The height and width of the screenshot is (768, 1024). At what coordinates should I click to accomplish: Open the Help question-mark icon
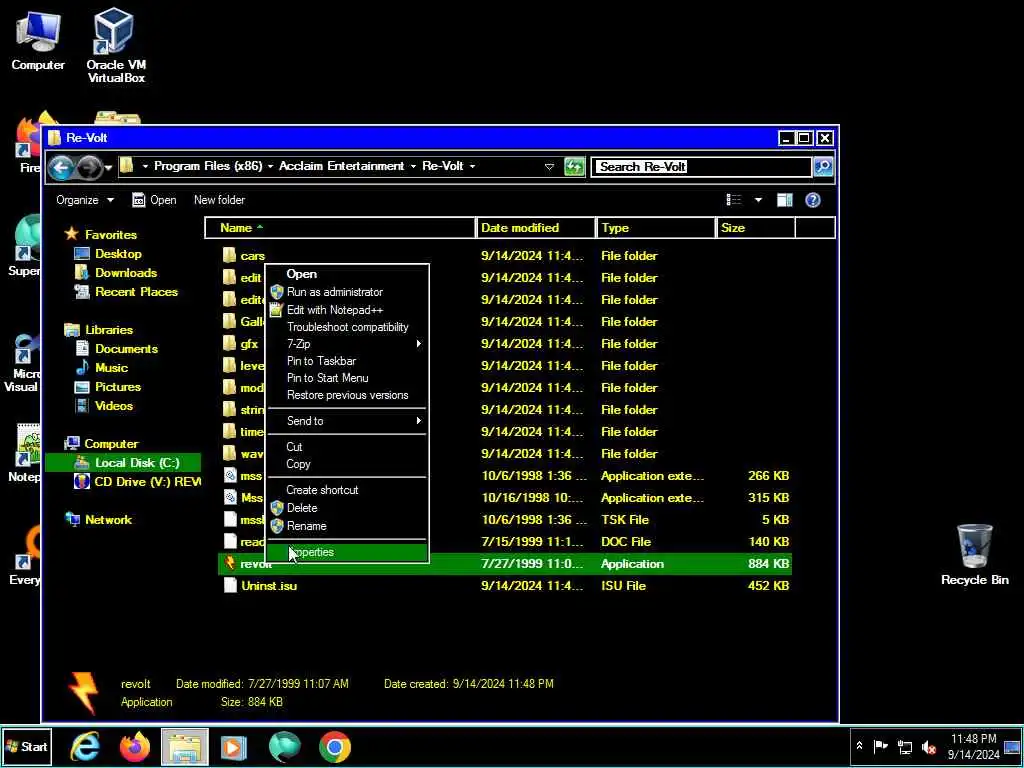[812, 200]
